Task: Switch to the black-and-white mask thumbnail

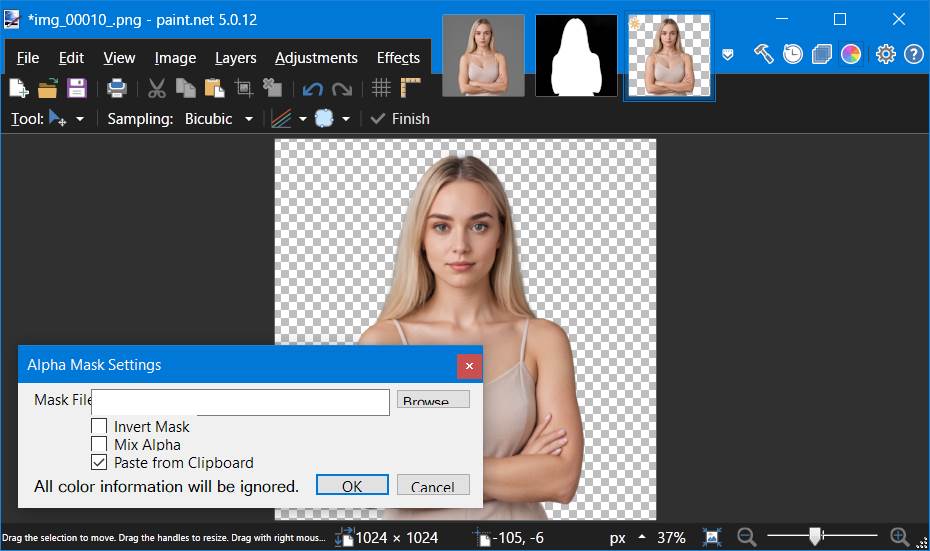Action: click(x=576, y=56)
